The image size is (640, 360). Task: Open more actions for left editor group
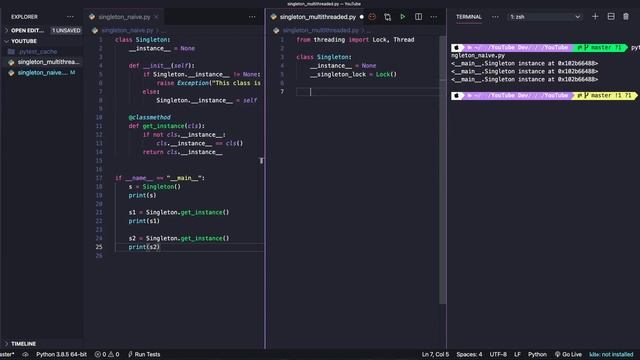[252, 17]
